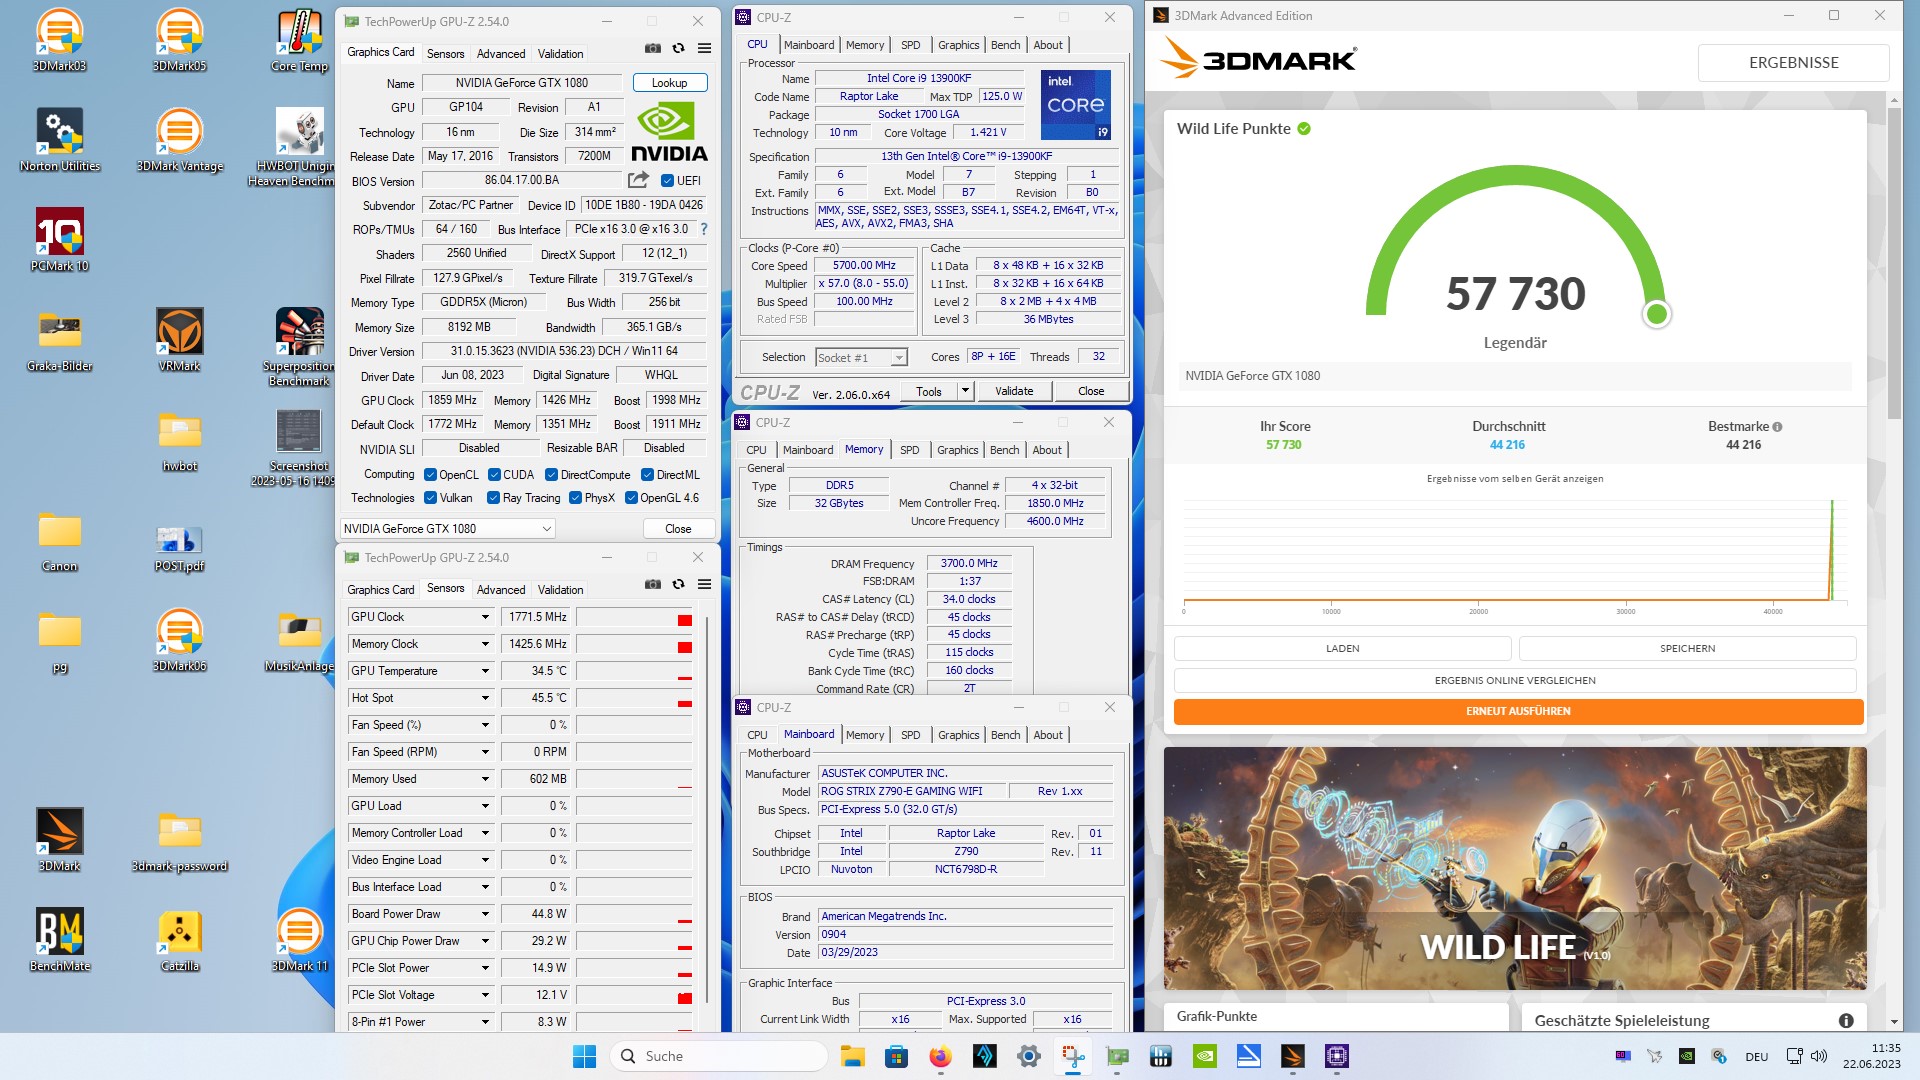1920x1080 pixels.
Task: Open Firefox from the taskbar
Action: 940,1056
